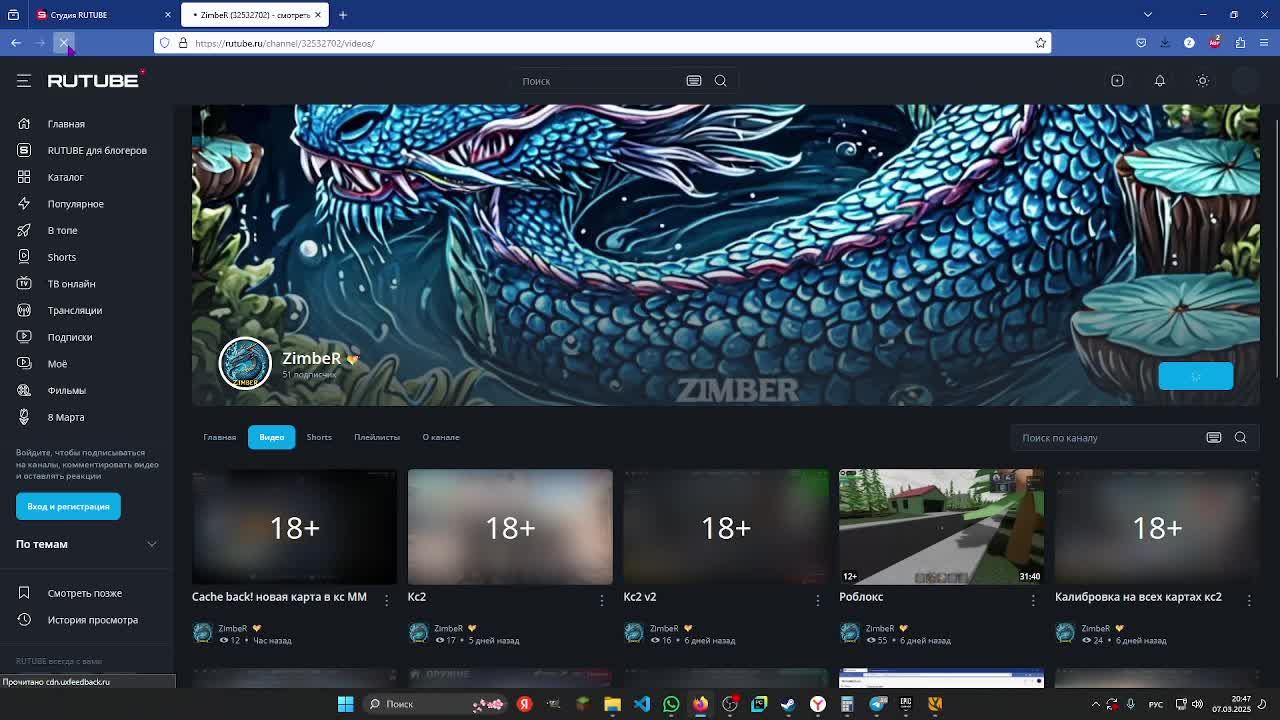Focus the Поиск по каналу field

coord(1108,437)
